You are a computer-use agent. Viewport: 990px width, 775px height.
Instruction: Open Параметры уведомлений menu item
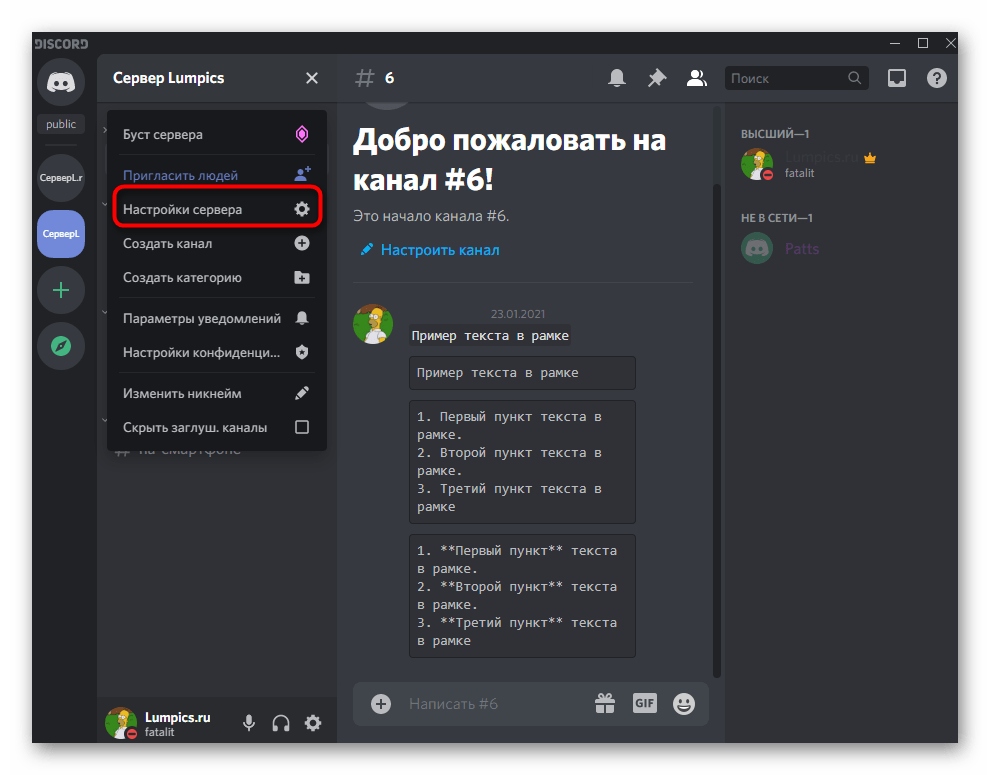pyautogui.click(x=217, y=318)
